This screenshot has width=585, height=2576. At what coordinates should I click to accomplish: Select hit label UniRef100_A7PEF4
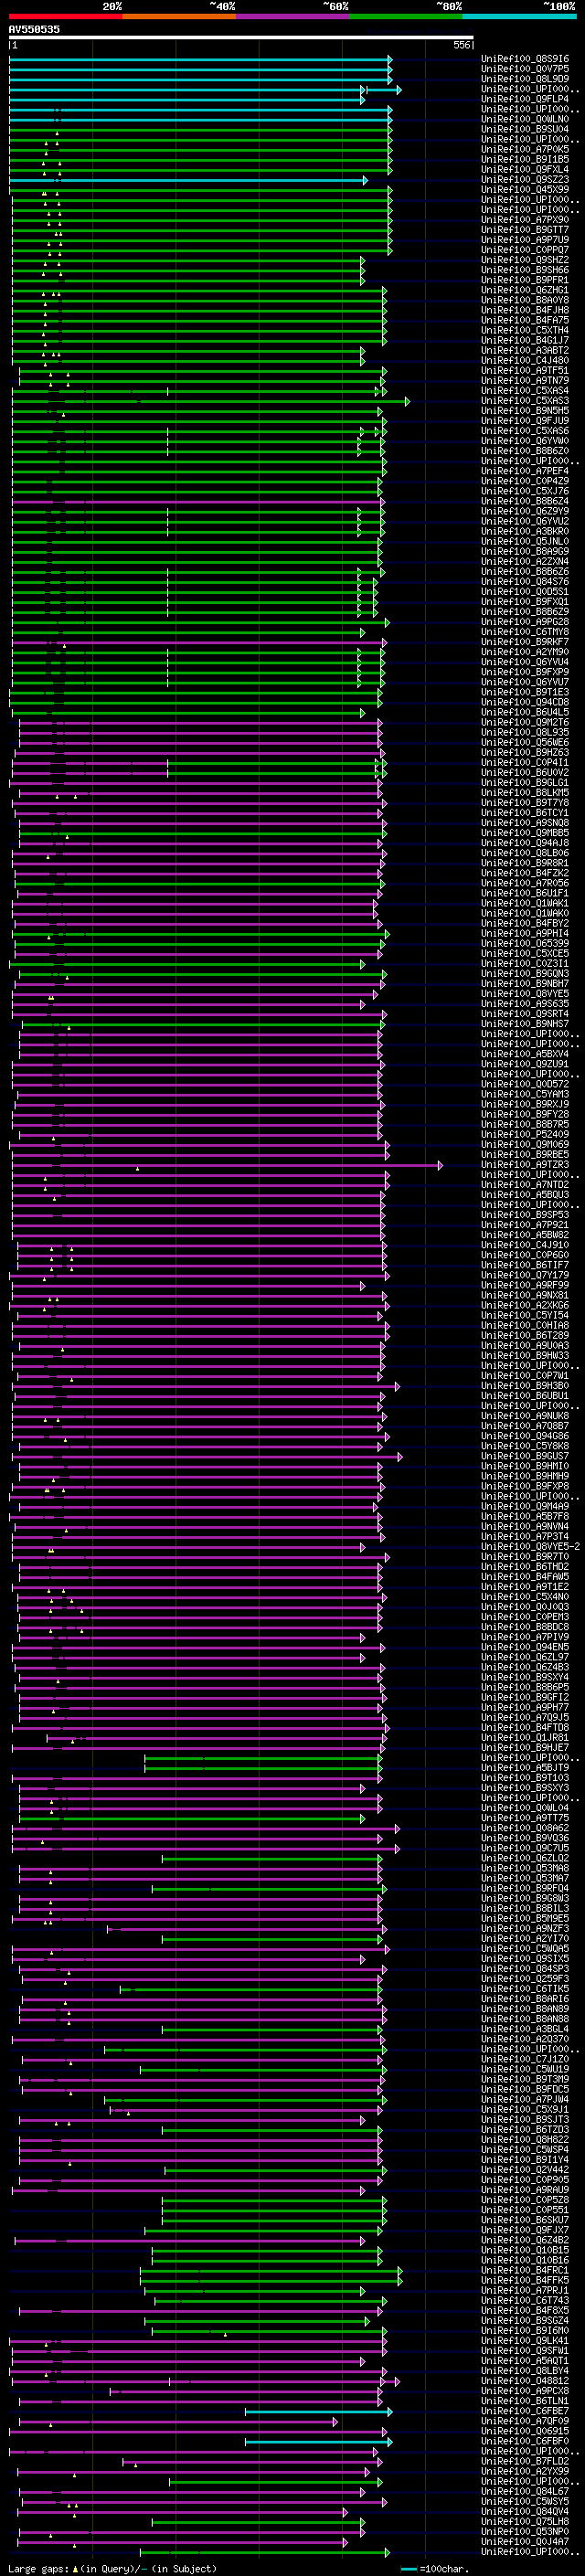click(525, 471)
